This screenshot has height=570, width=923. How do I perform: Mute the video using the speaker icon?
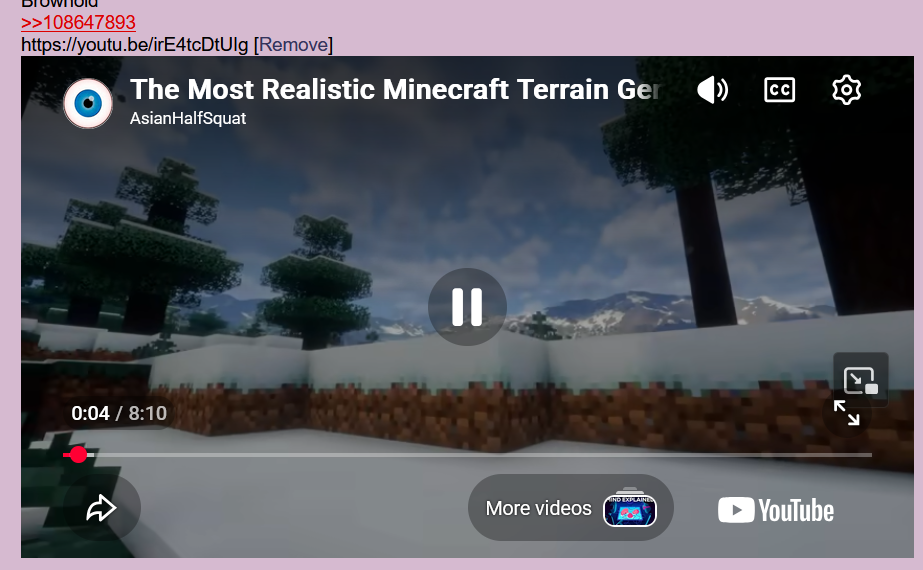pyautogui.click(x=712, y=90)
